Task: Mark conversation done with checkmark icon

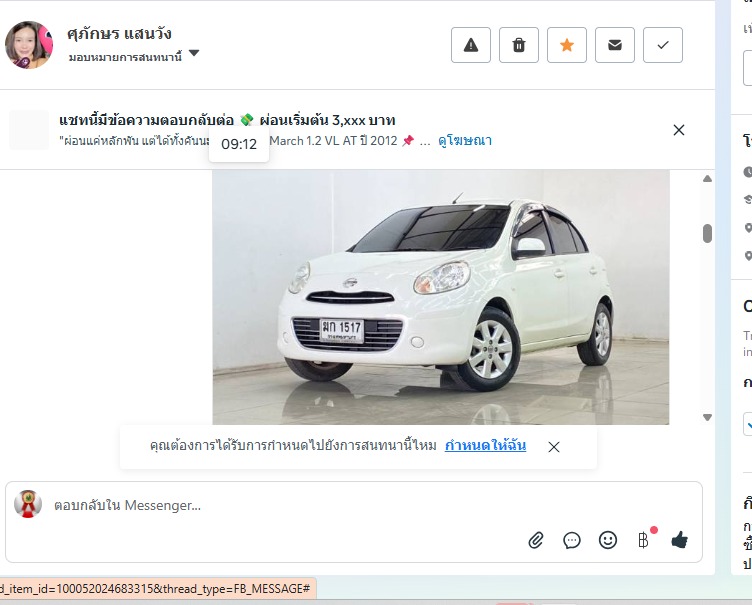Action: coord(662,45)
